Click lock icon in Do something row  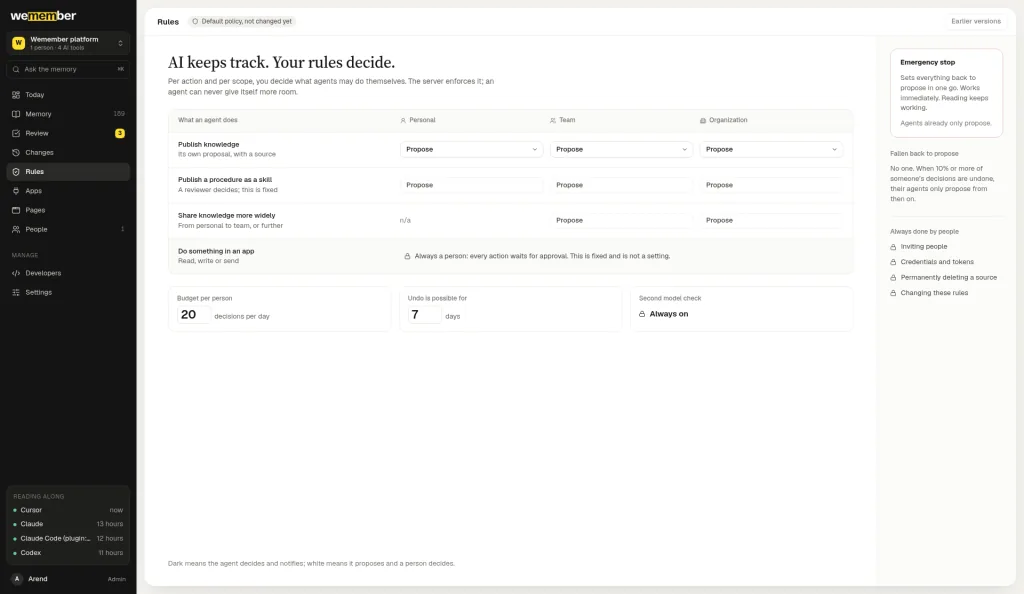coord(407,256)
